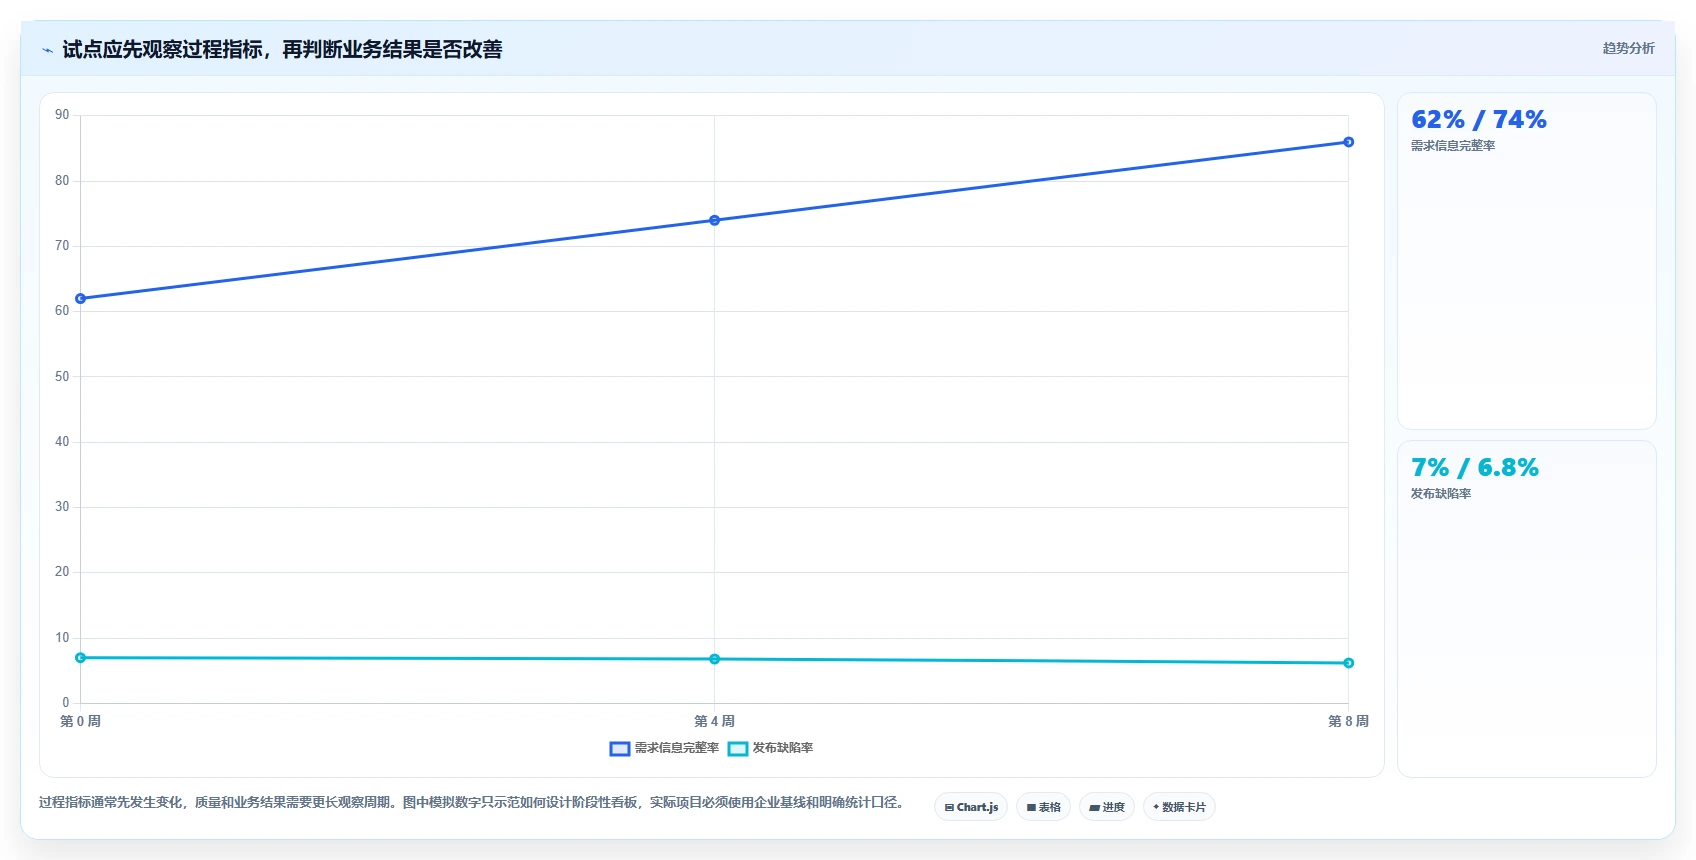Click the 需求信息完整率 legend label text
The width and height of the screenshot is (1696, 860).
677,748
